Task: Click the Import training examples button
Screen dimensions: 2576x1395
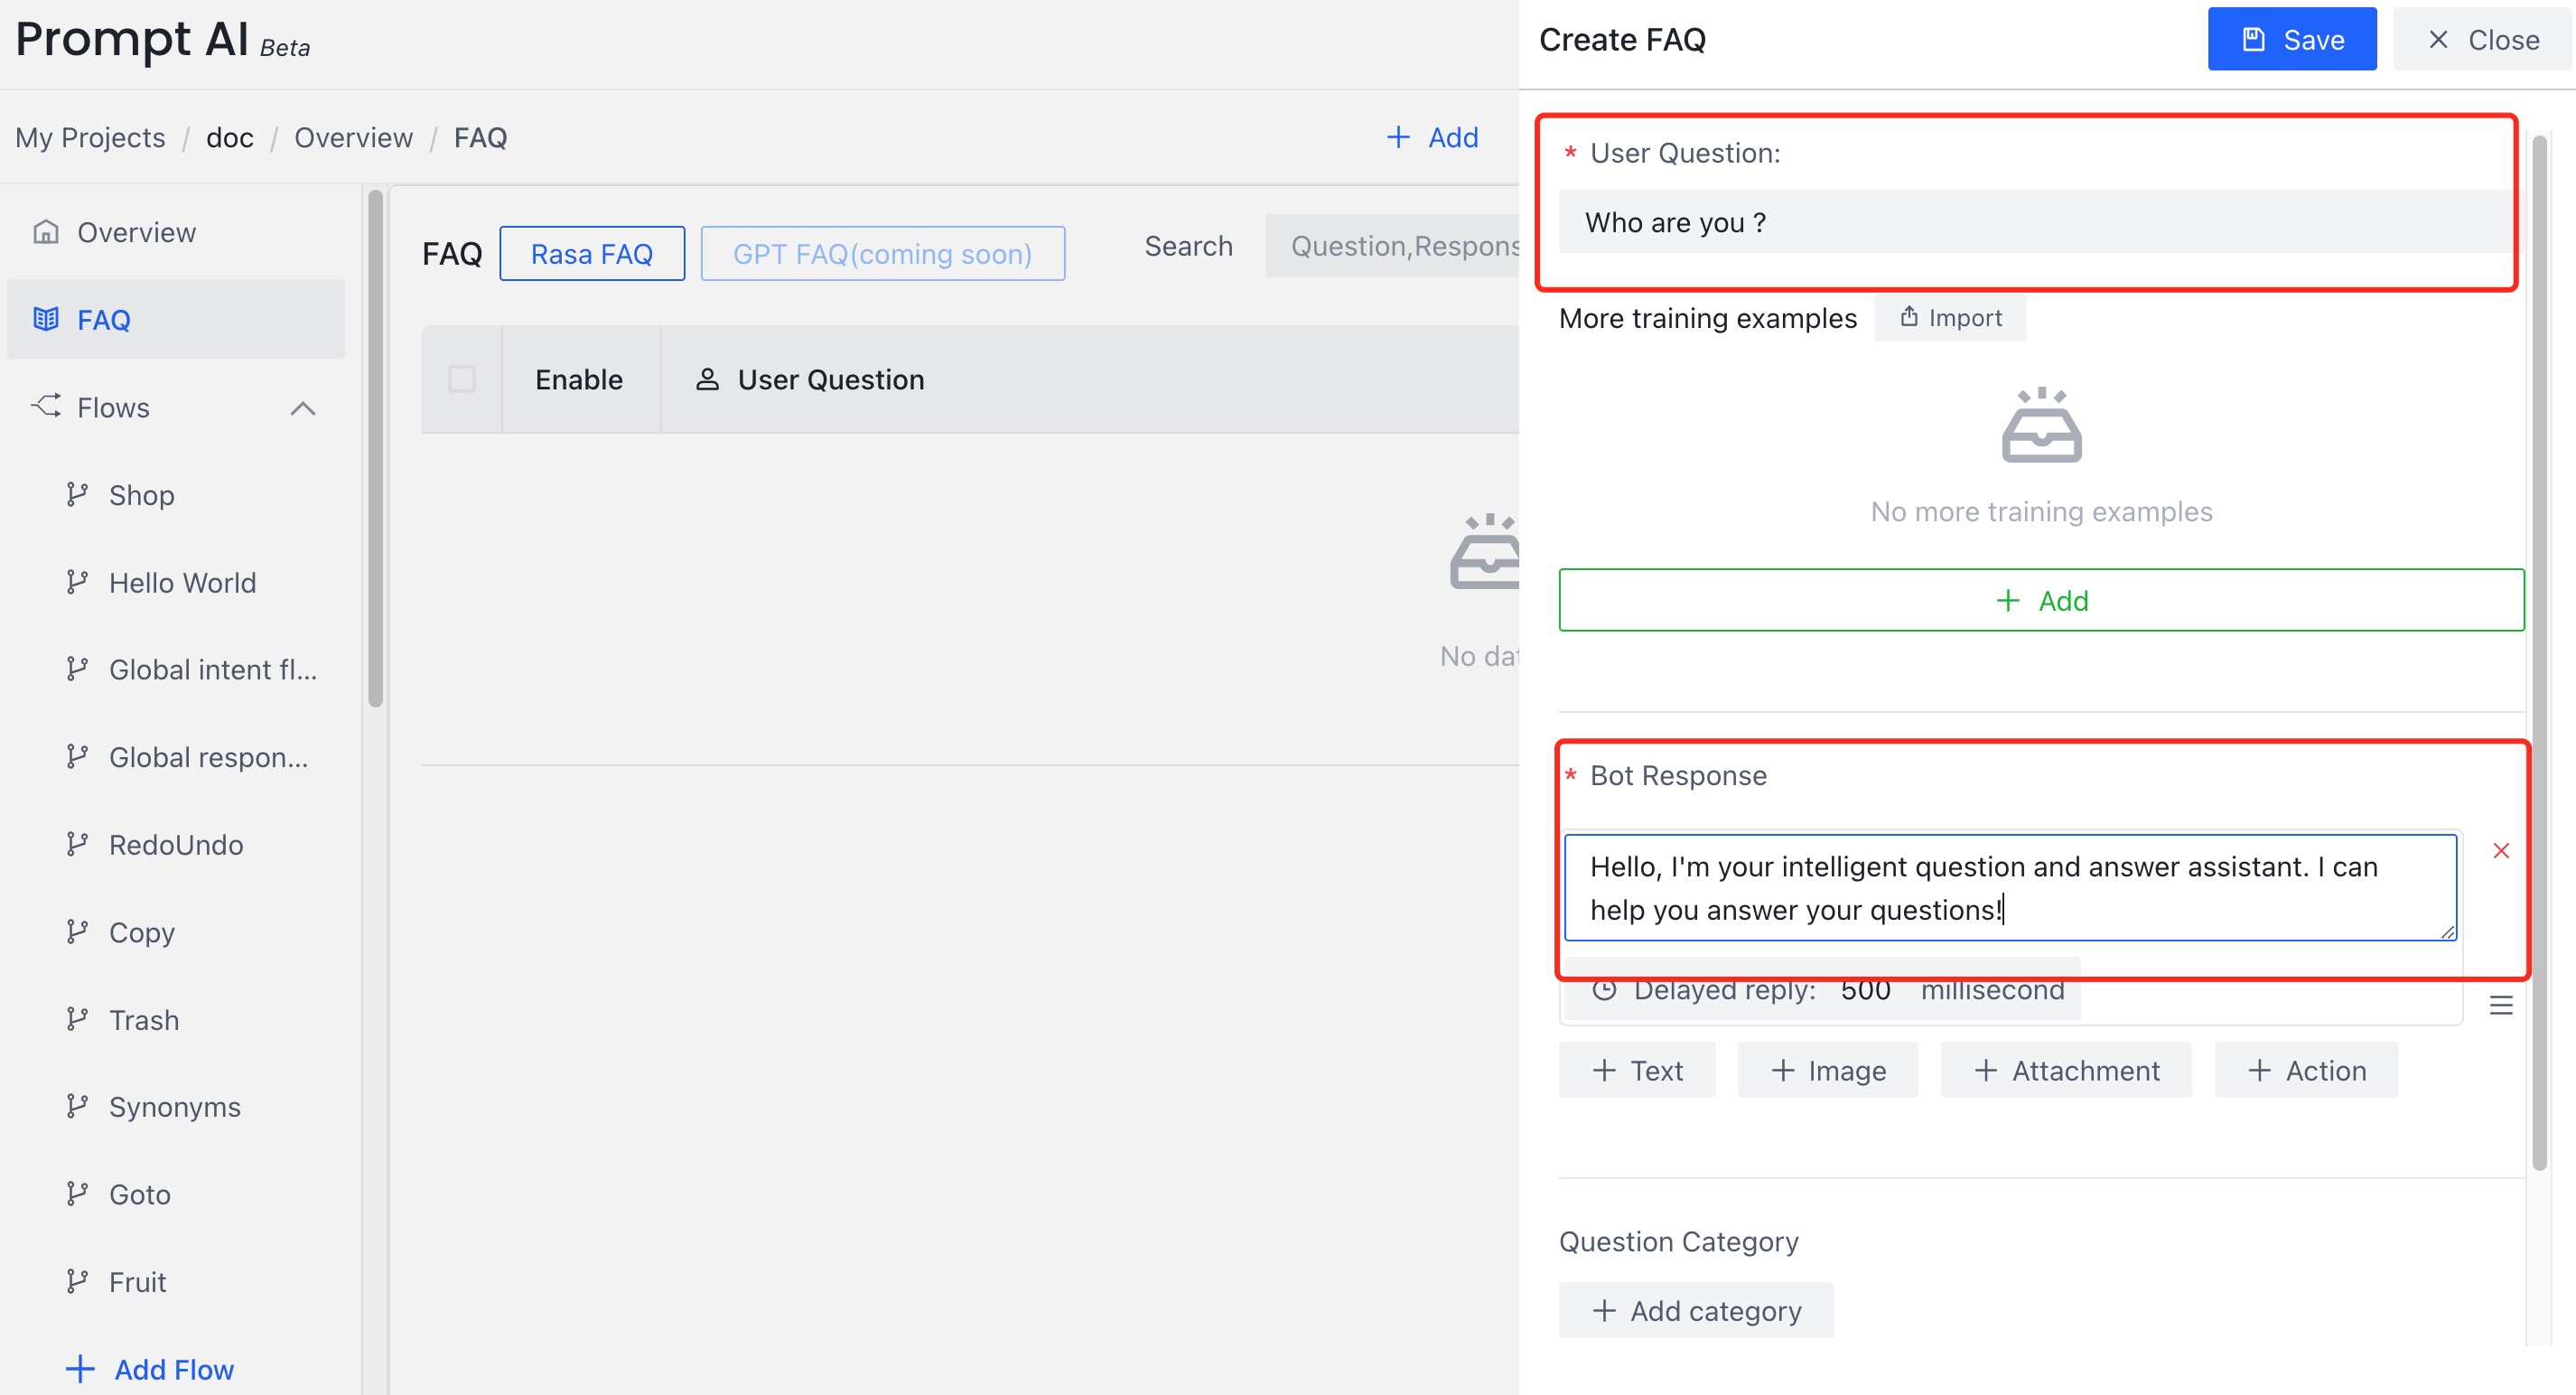Action: pyautogui.click(x=1950, y=317)
